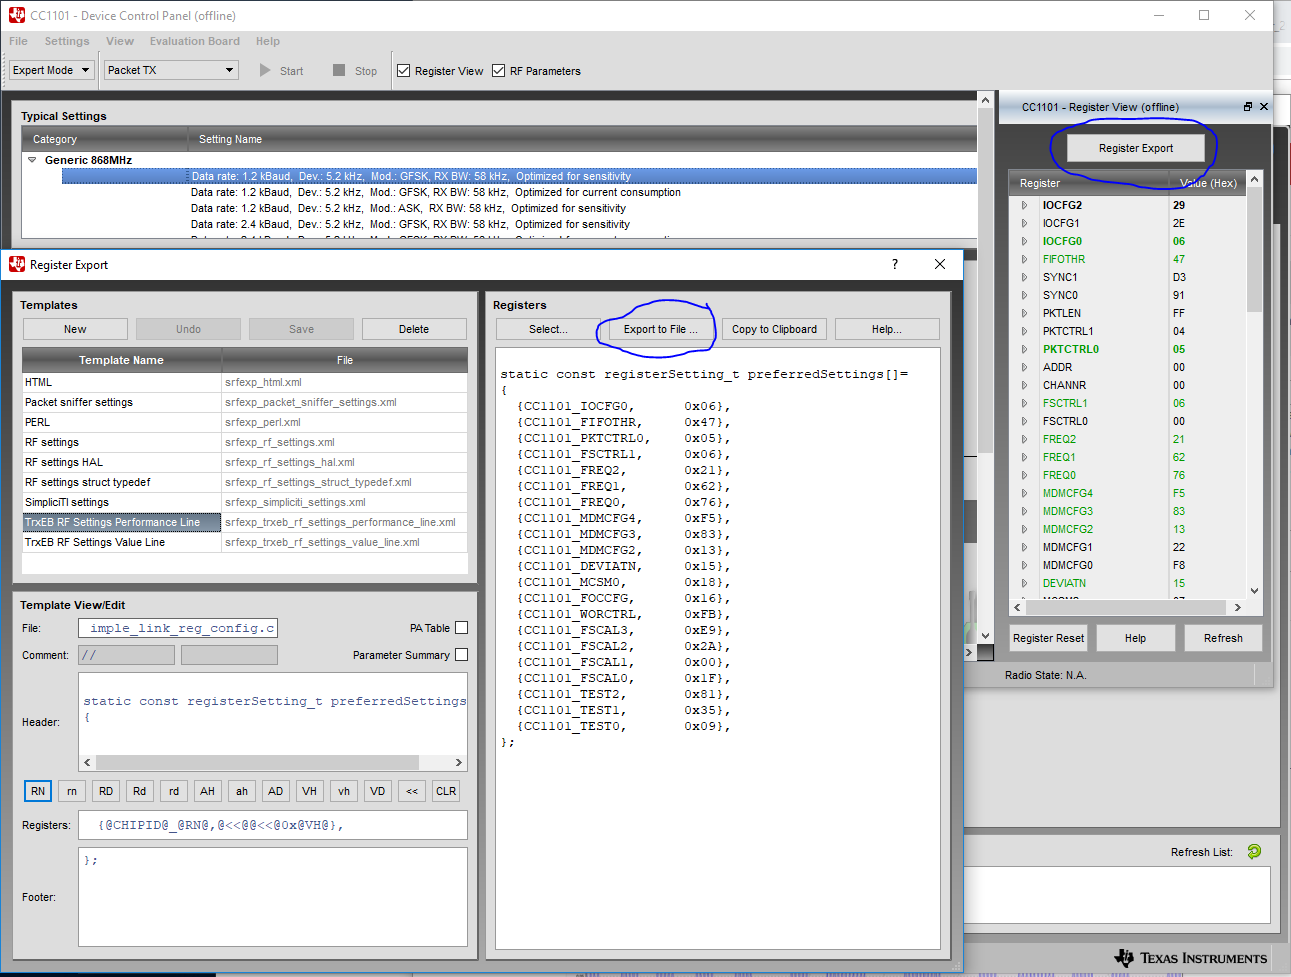
Task: Expand the PKTCTRL0 register row
Action: tap(1024, 349)
